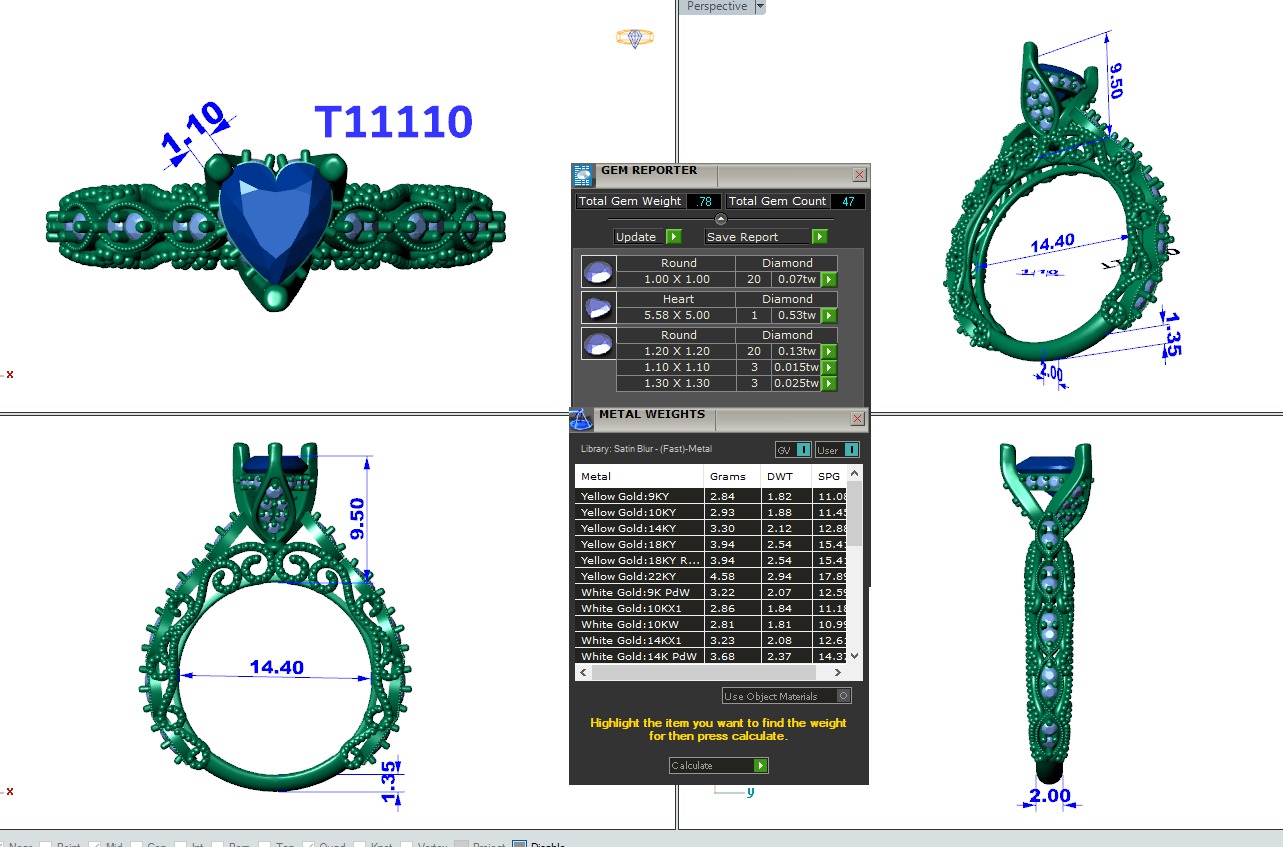Screen dimensions: 1283x847
Task: Click the Heart gem shape thumbnail
Action: (597, 307)
